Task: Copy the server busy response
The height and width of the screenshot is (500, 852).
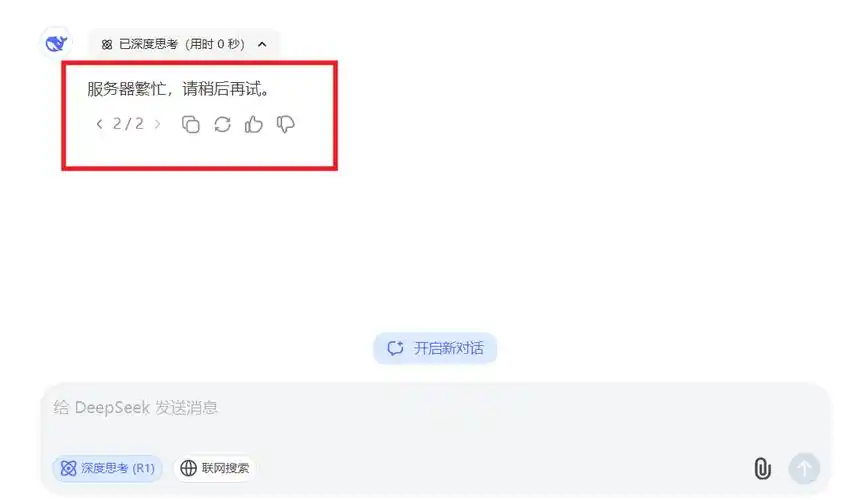Action: click(191, 124)
